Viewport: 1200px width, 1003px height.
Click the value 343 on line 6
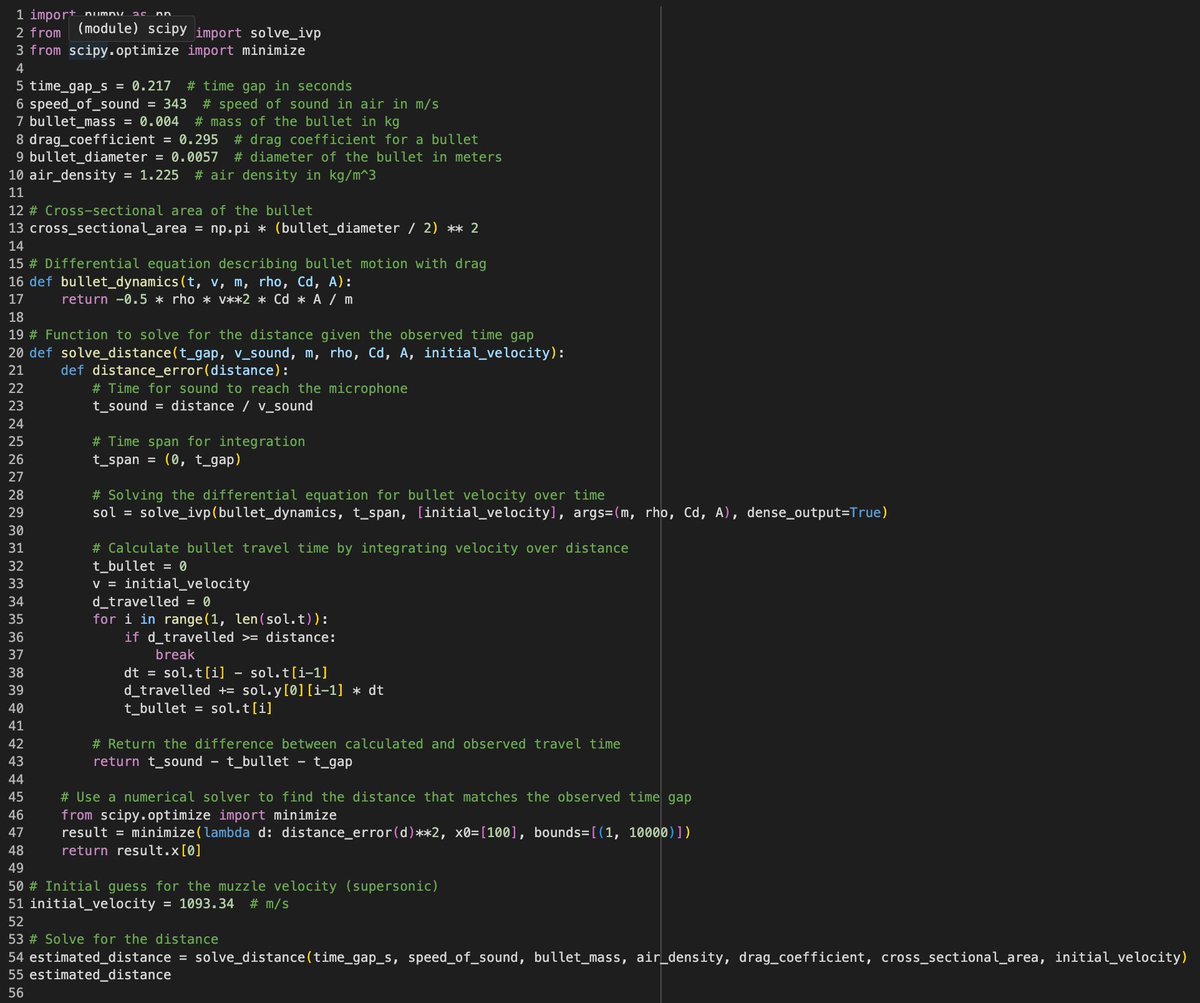tap(175, 104)
